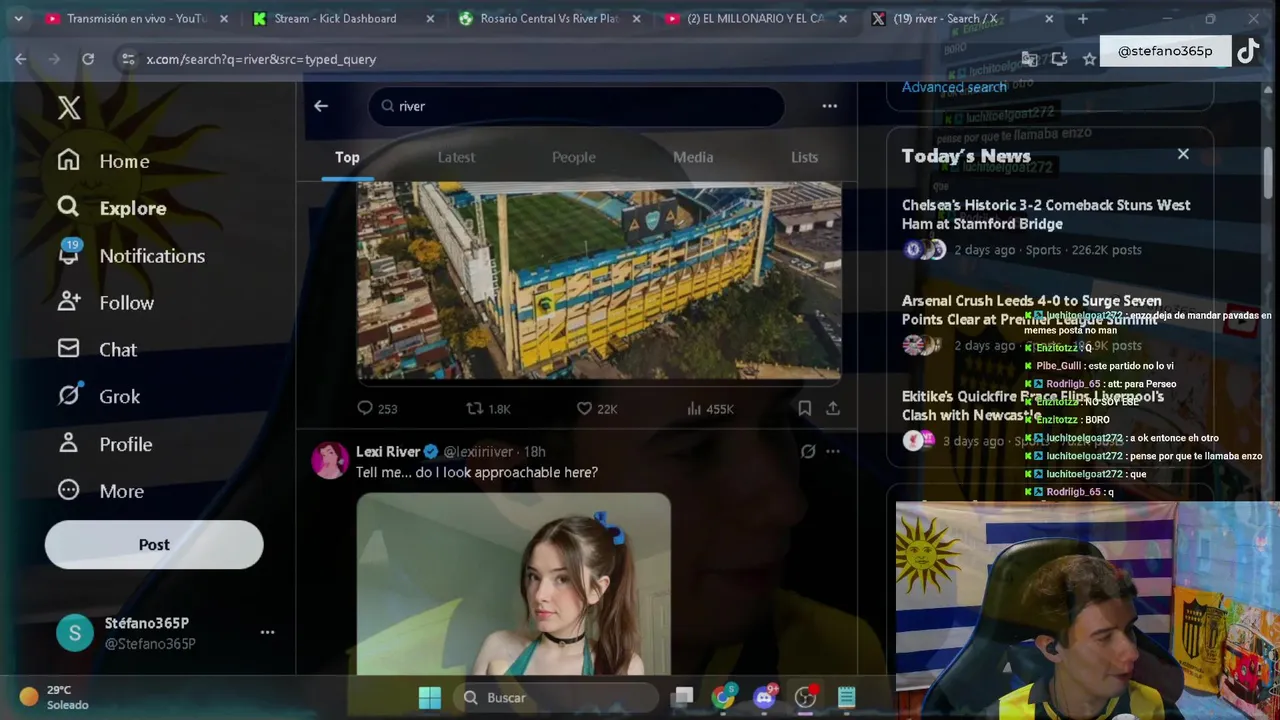Open the Advanced search link

point(954,87)
